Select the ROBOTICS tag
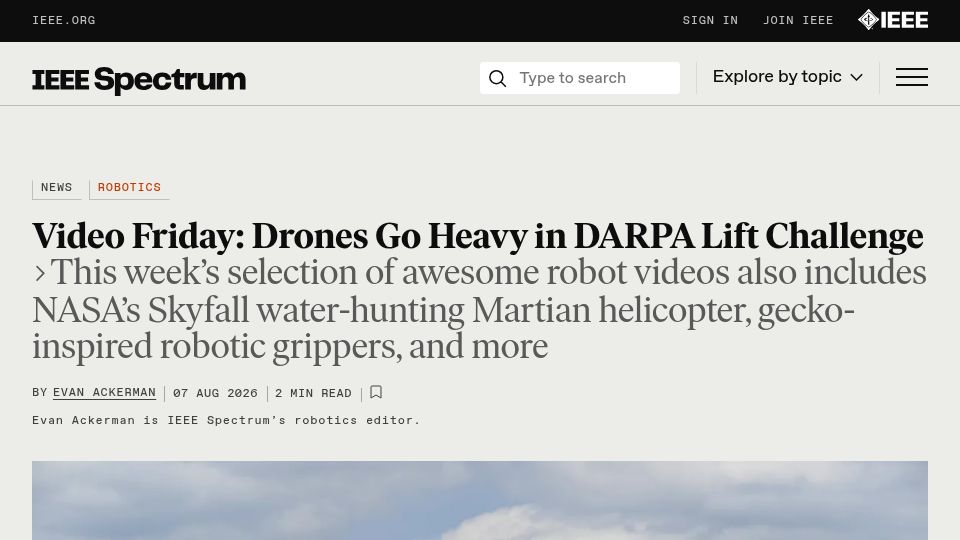 (x=129, y=188)
